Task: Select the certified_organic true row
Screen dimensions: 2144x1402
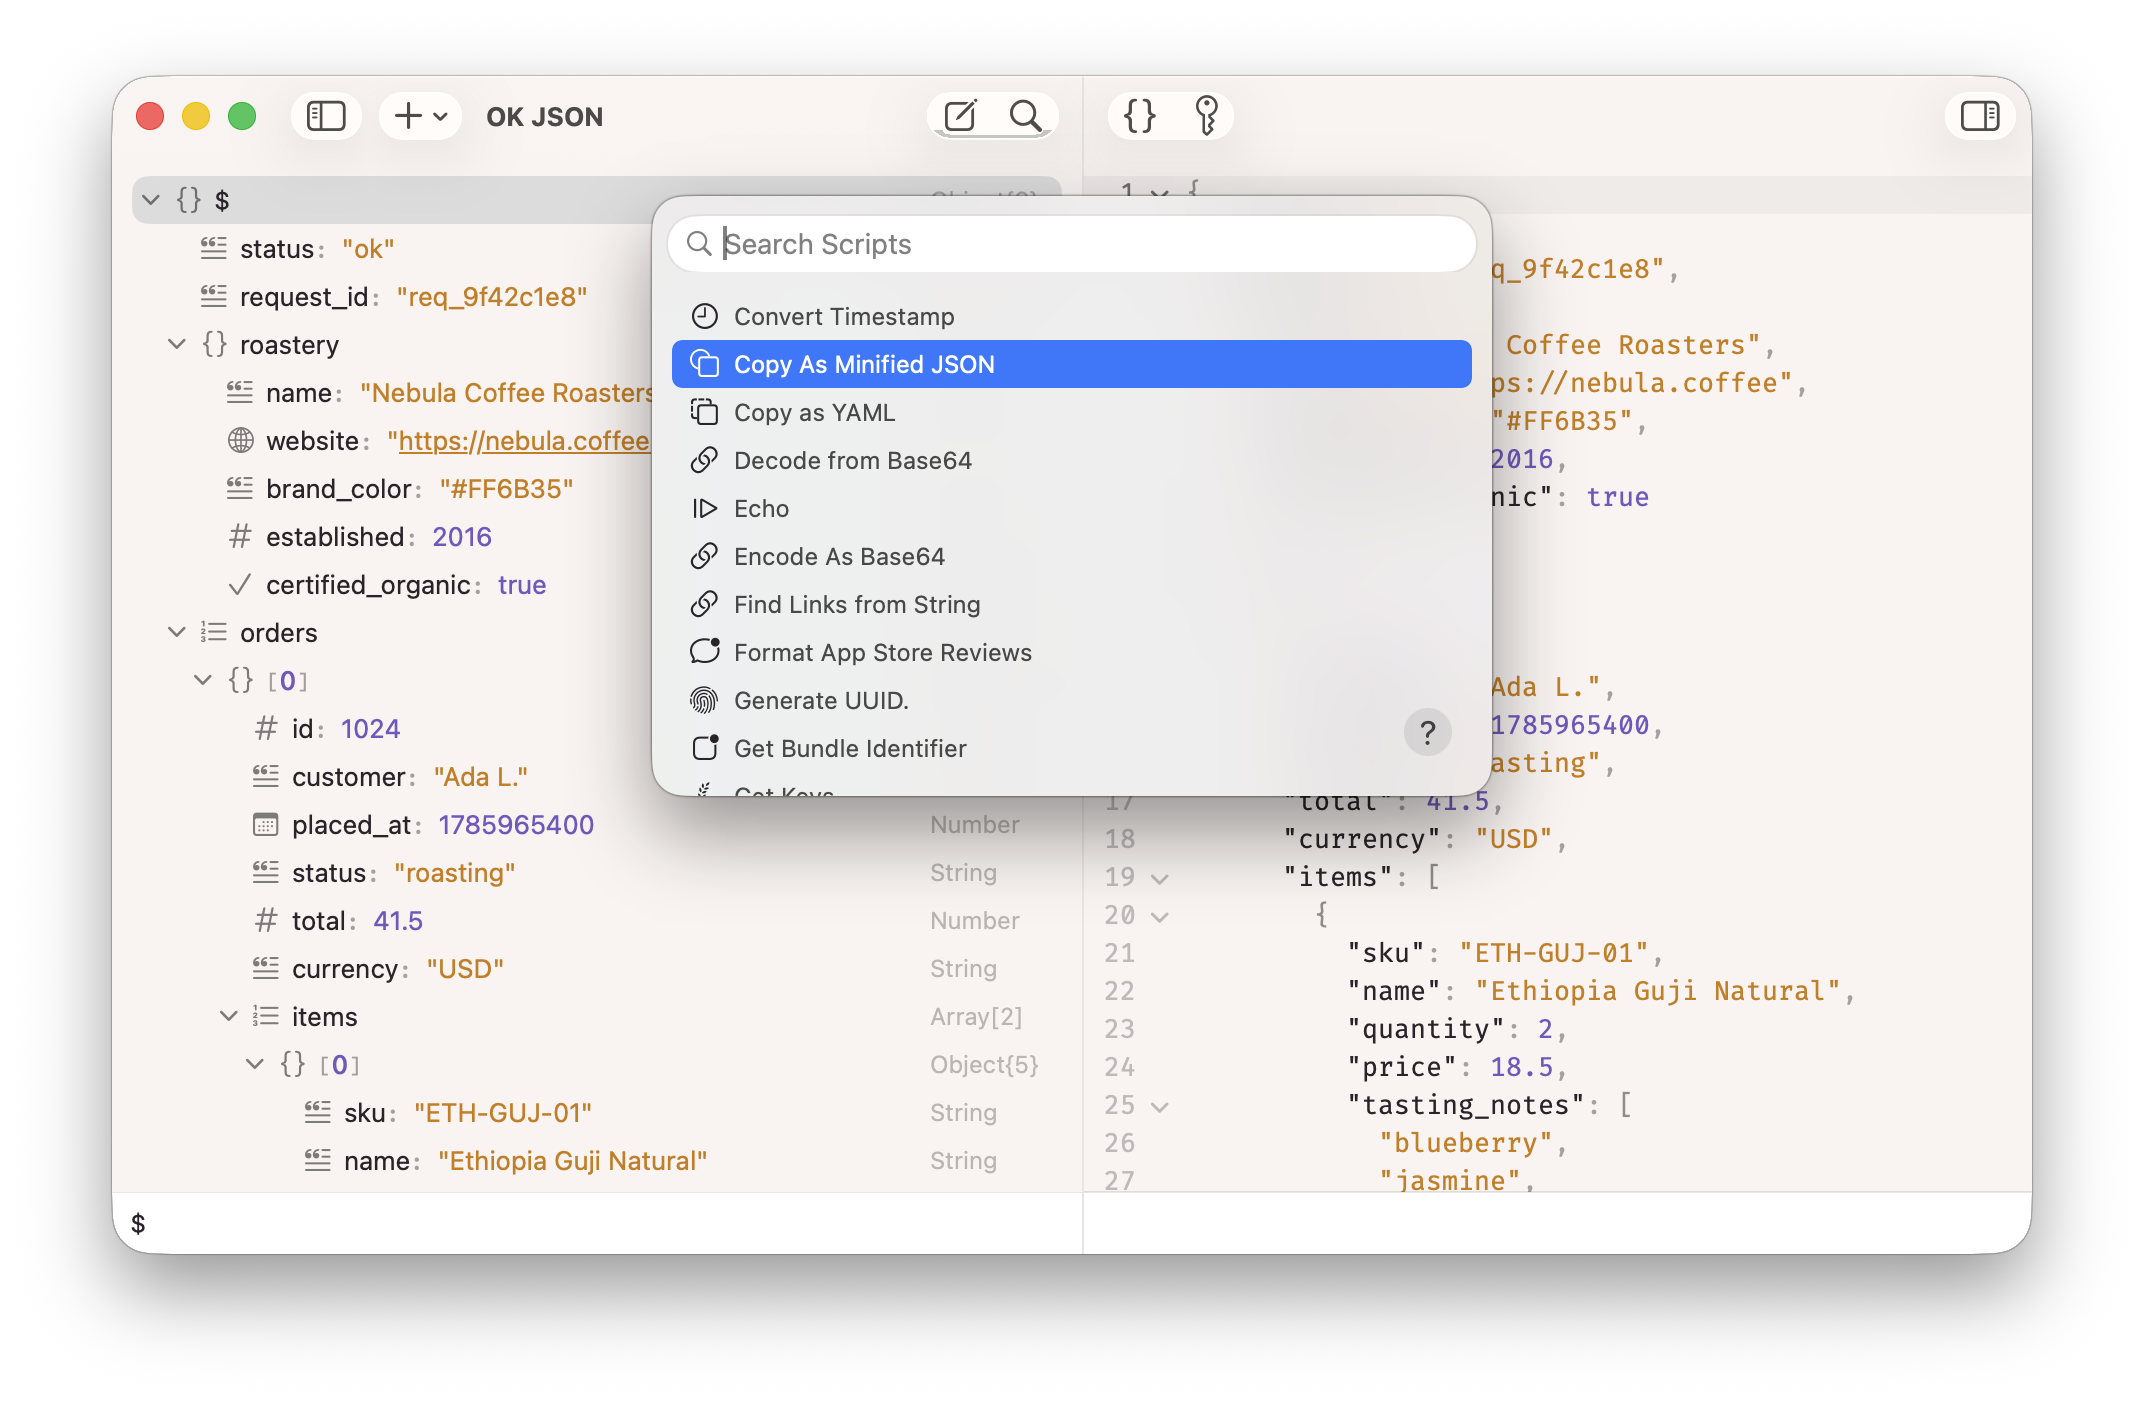Action: coord(392,584)
